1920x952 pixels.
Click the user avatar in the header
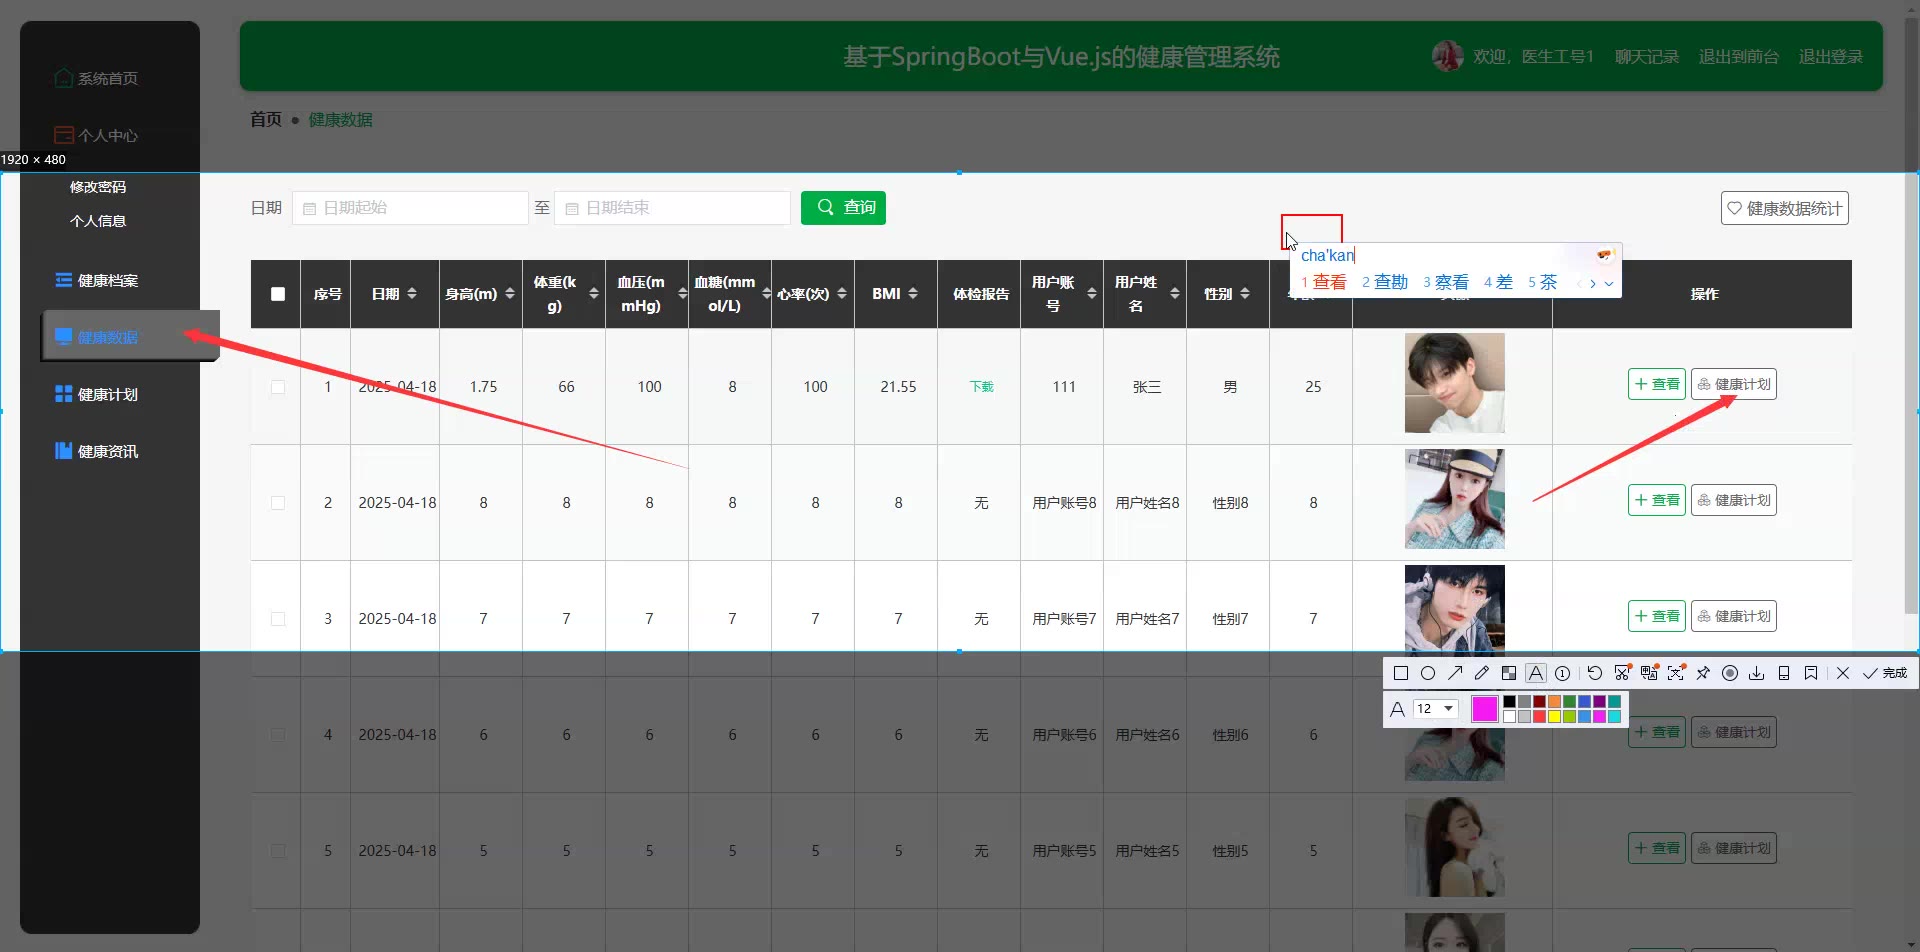1447,56
